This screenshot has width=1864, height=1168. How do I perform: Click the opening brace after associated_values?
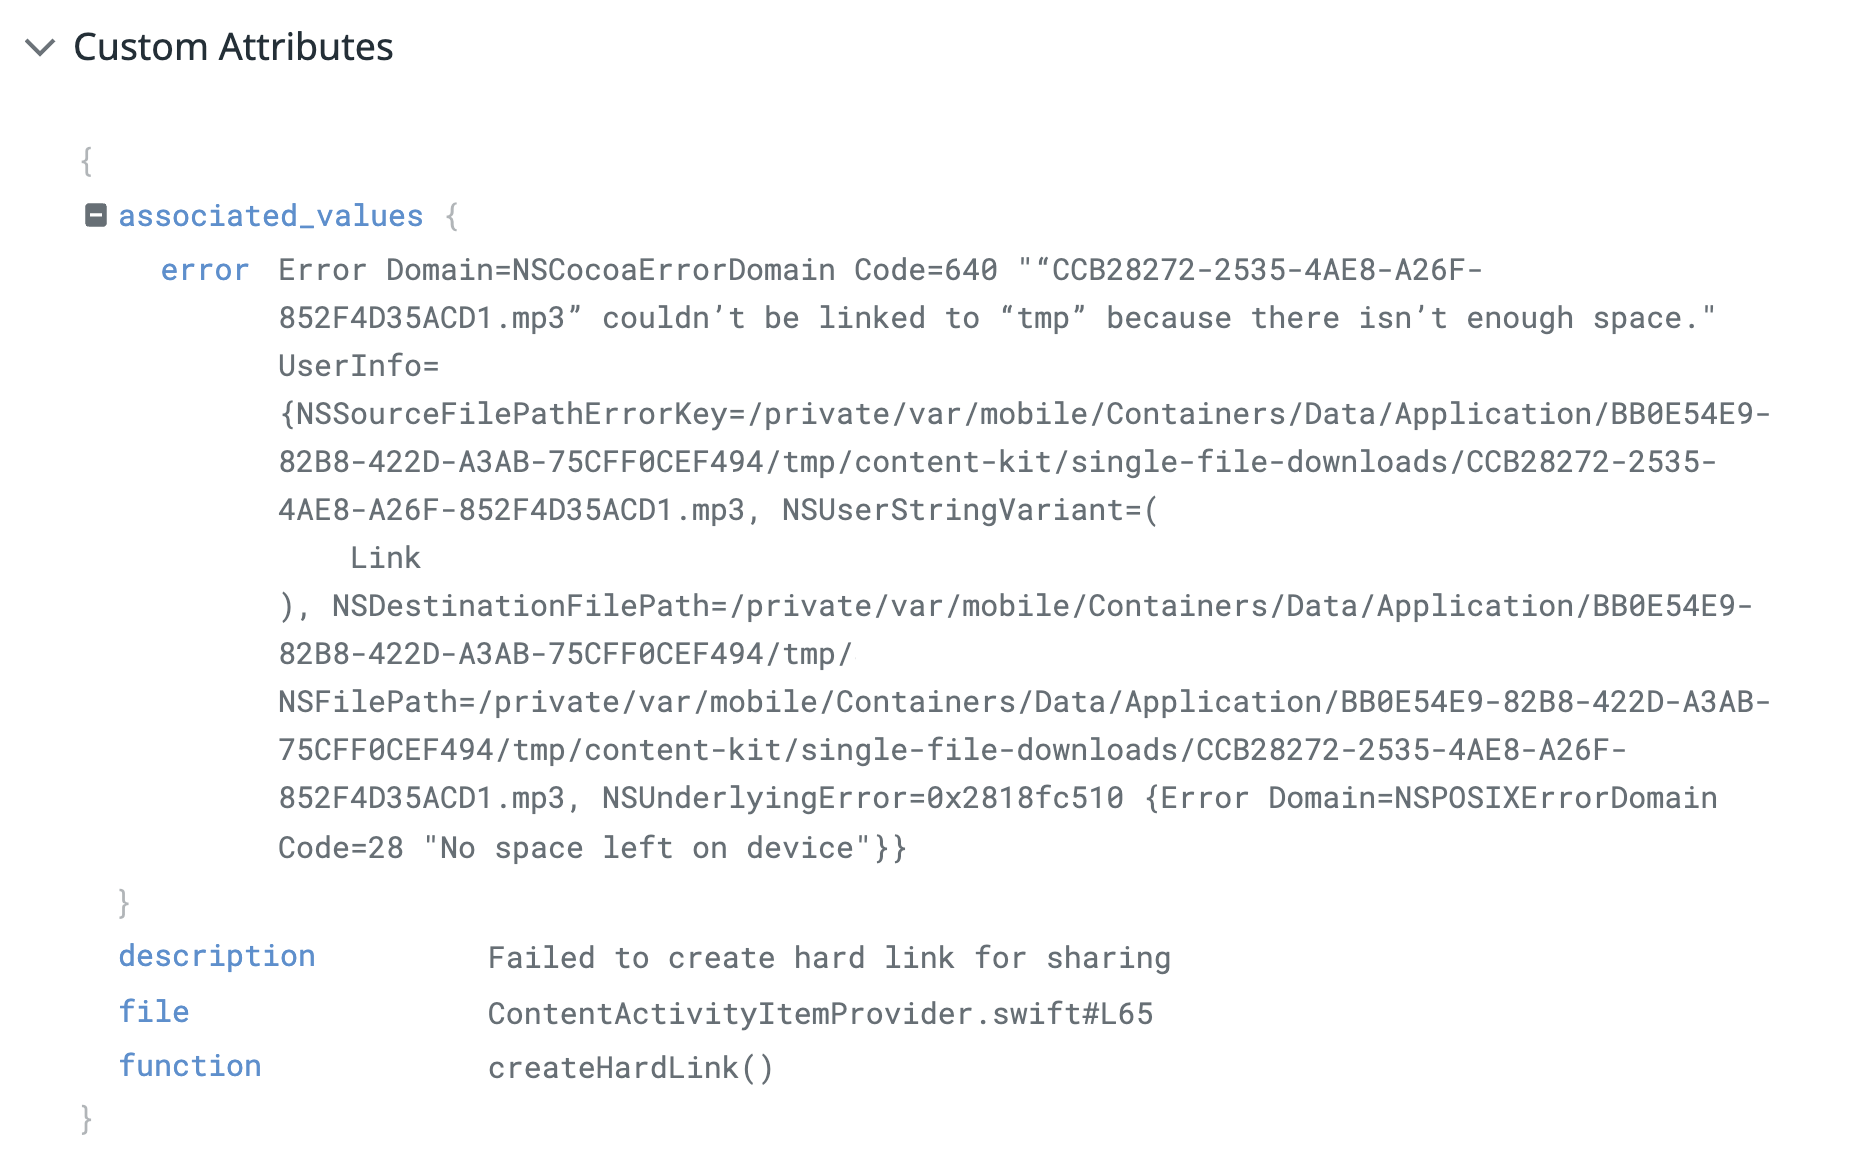tap(452, 216)
